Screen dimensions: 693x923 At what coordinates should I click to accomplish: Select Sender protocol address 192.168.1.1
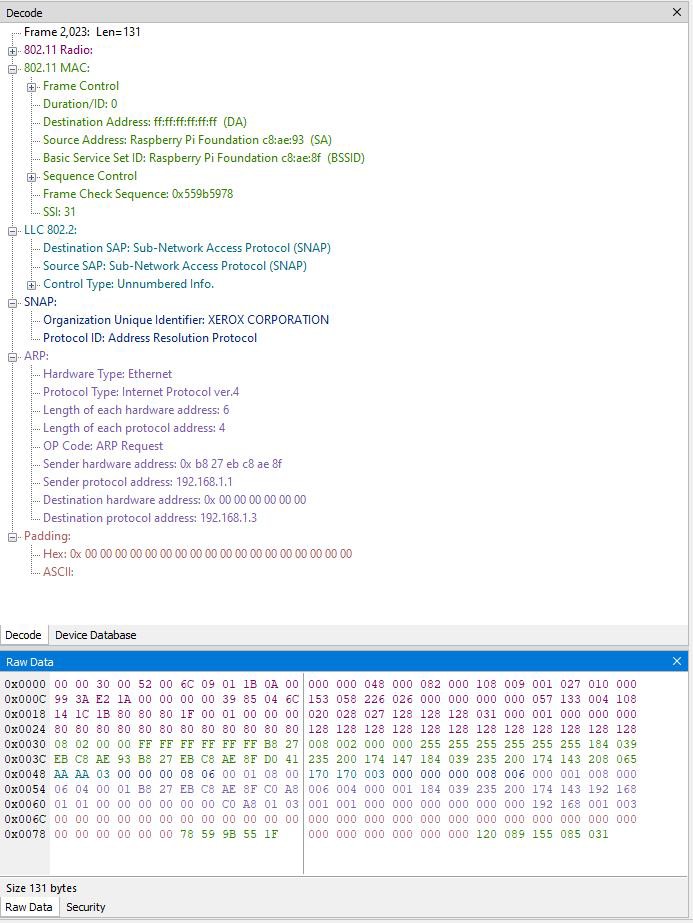click(x=138, y=482)
